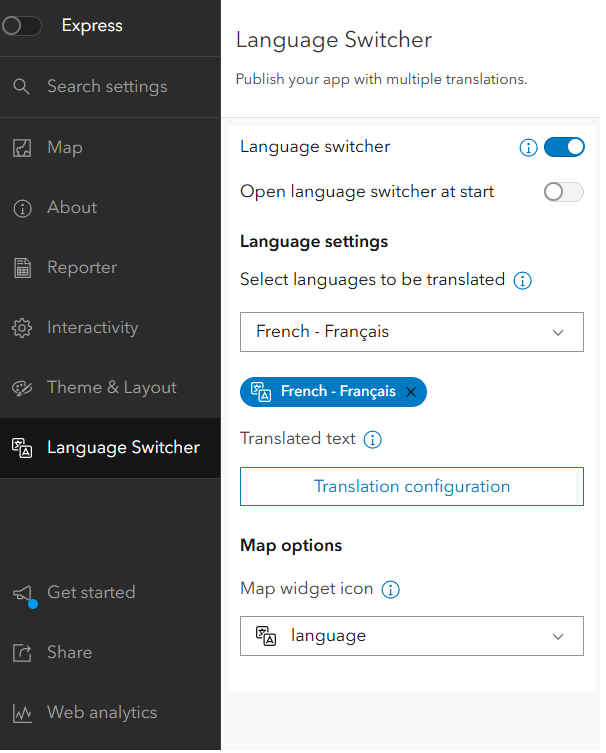Click info icon beside Select languages label
Image resolution: width=606 pixels, height=753 pixels.
[x=522, y=281]
